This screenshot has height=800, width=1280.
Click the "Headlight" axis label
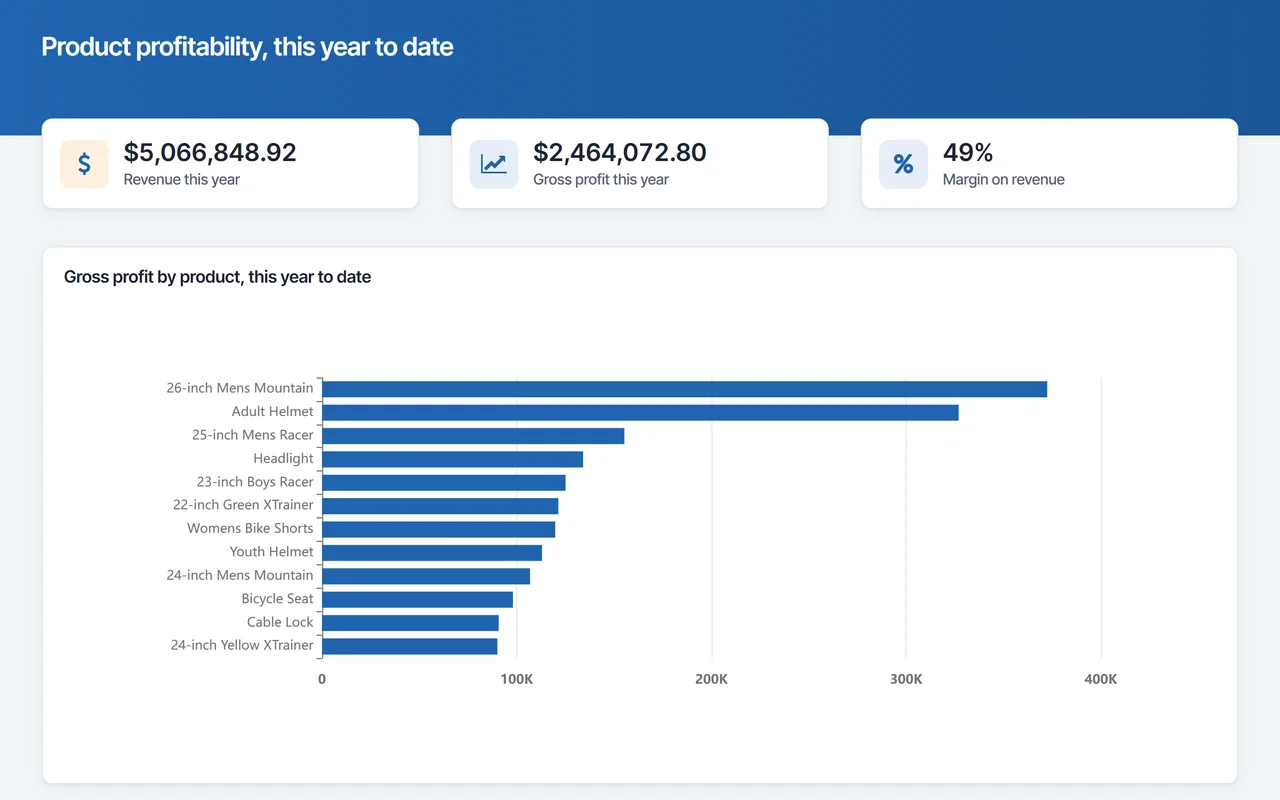tap(284, 458)
